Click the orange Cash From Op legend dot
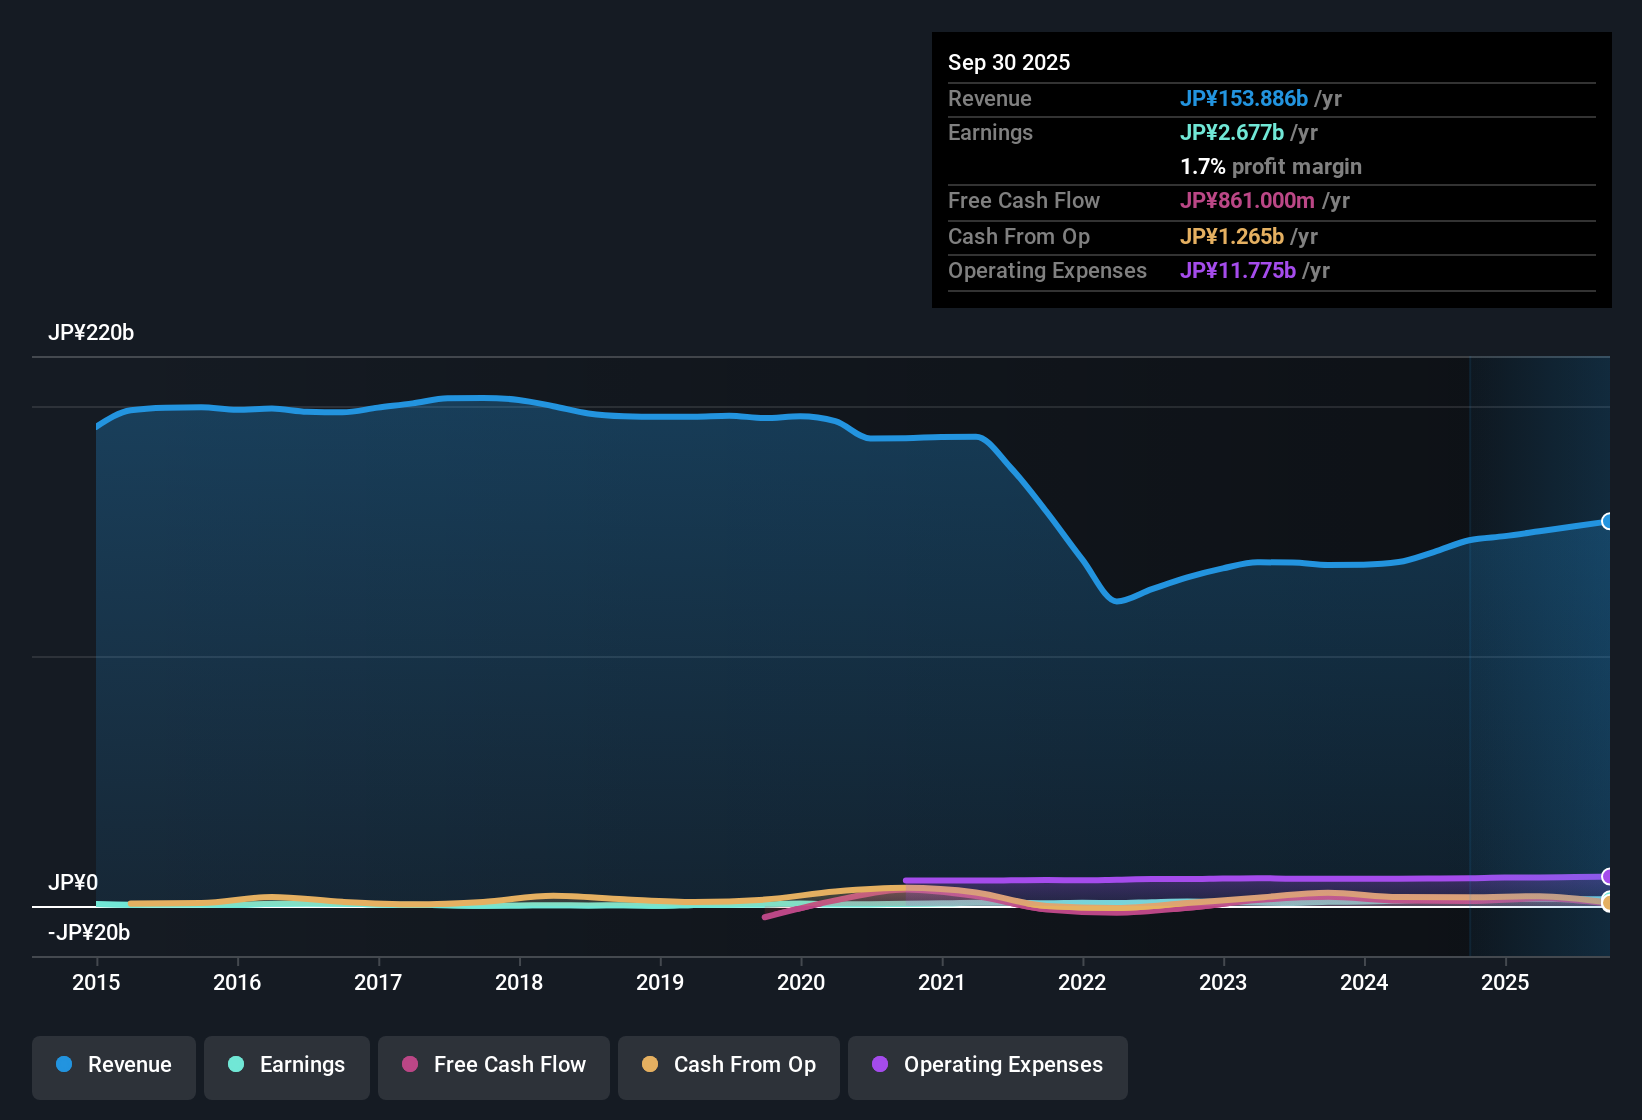 pos(650,1065)
